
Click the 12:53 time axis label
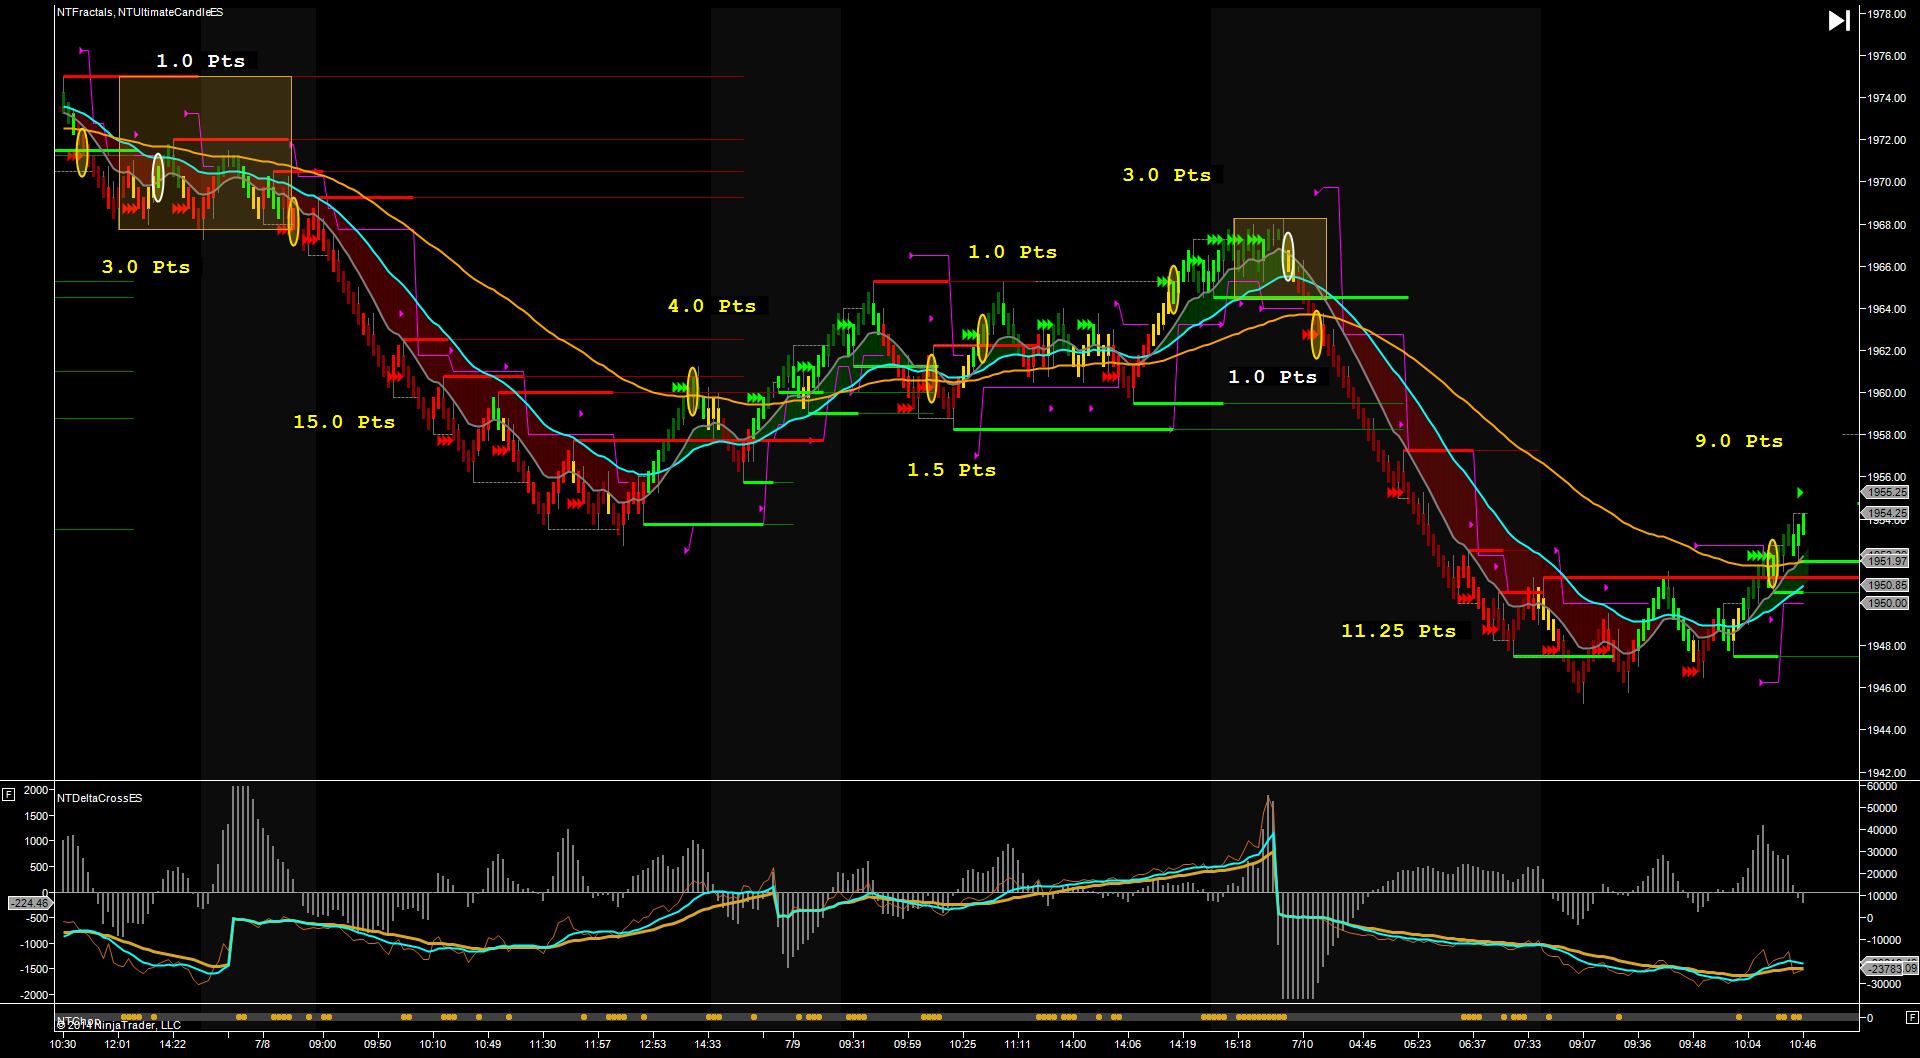pyautogui.click(x=652, y=1044)
